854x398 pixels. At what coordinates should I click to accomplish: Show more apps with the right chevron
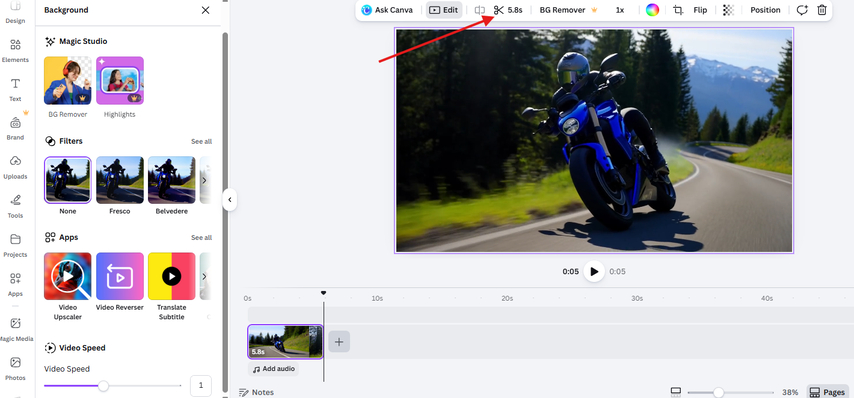pyautogui.click(x=204, y=276)
